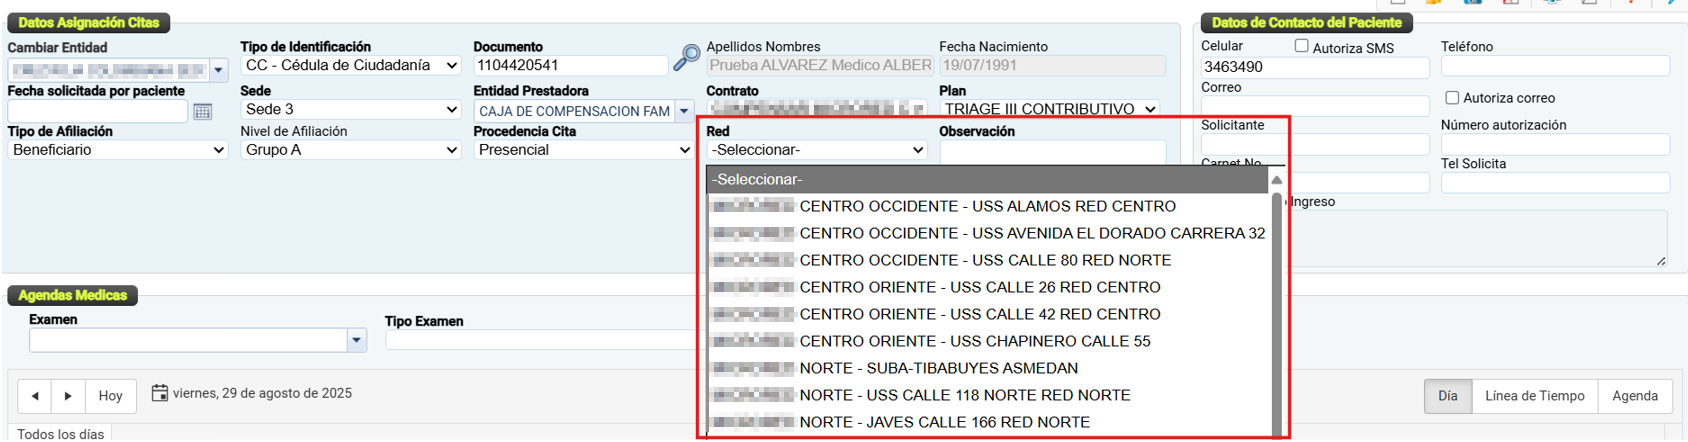Open the Todos los días tab
Image resolution: width=1688 pixels, height=442 pixels.
[x=60, y=434]
